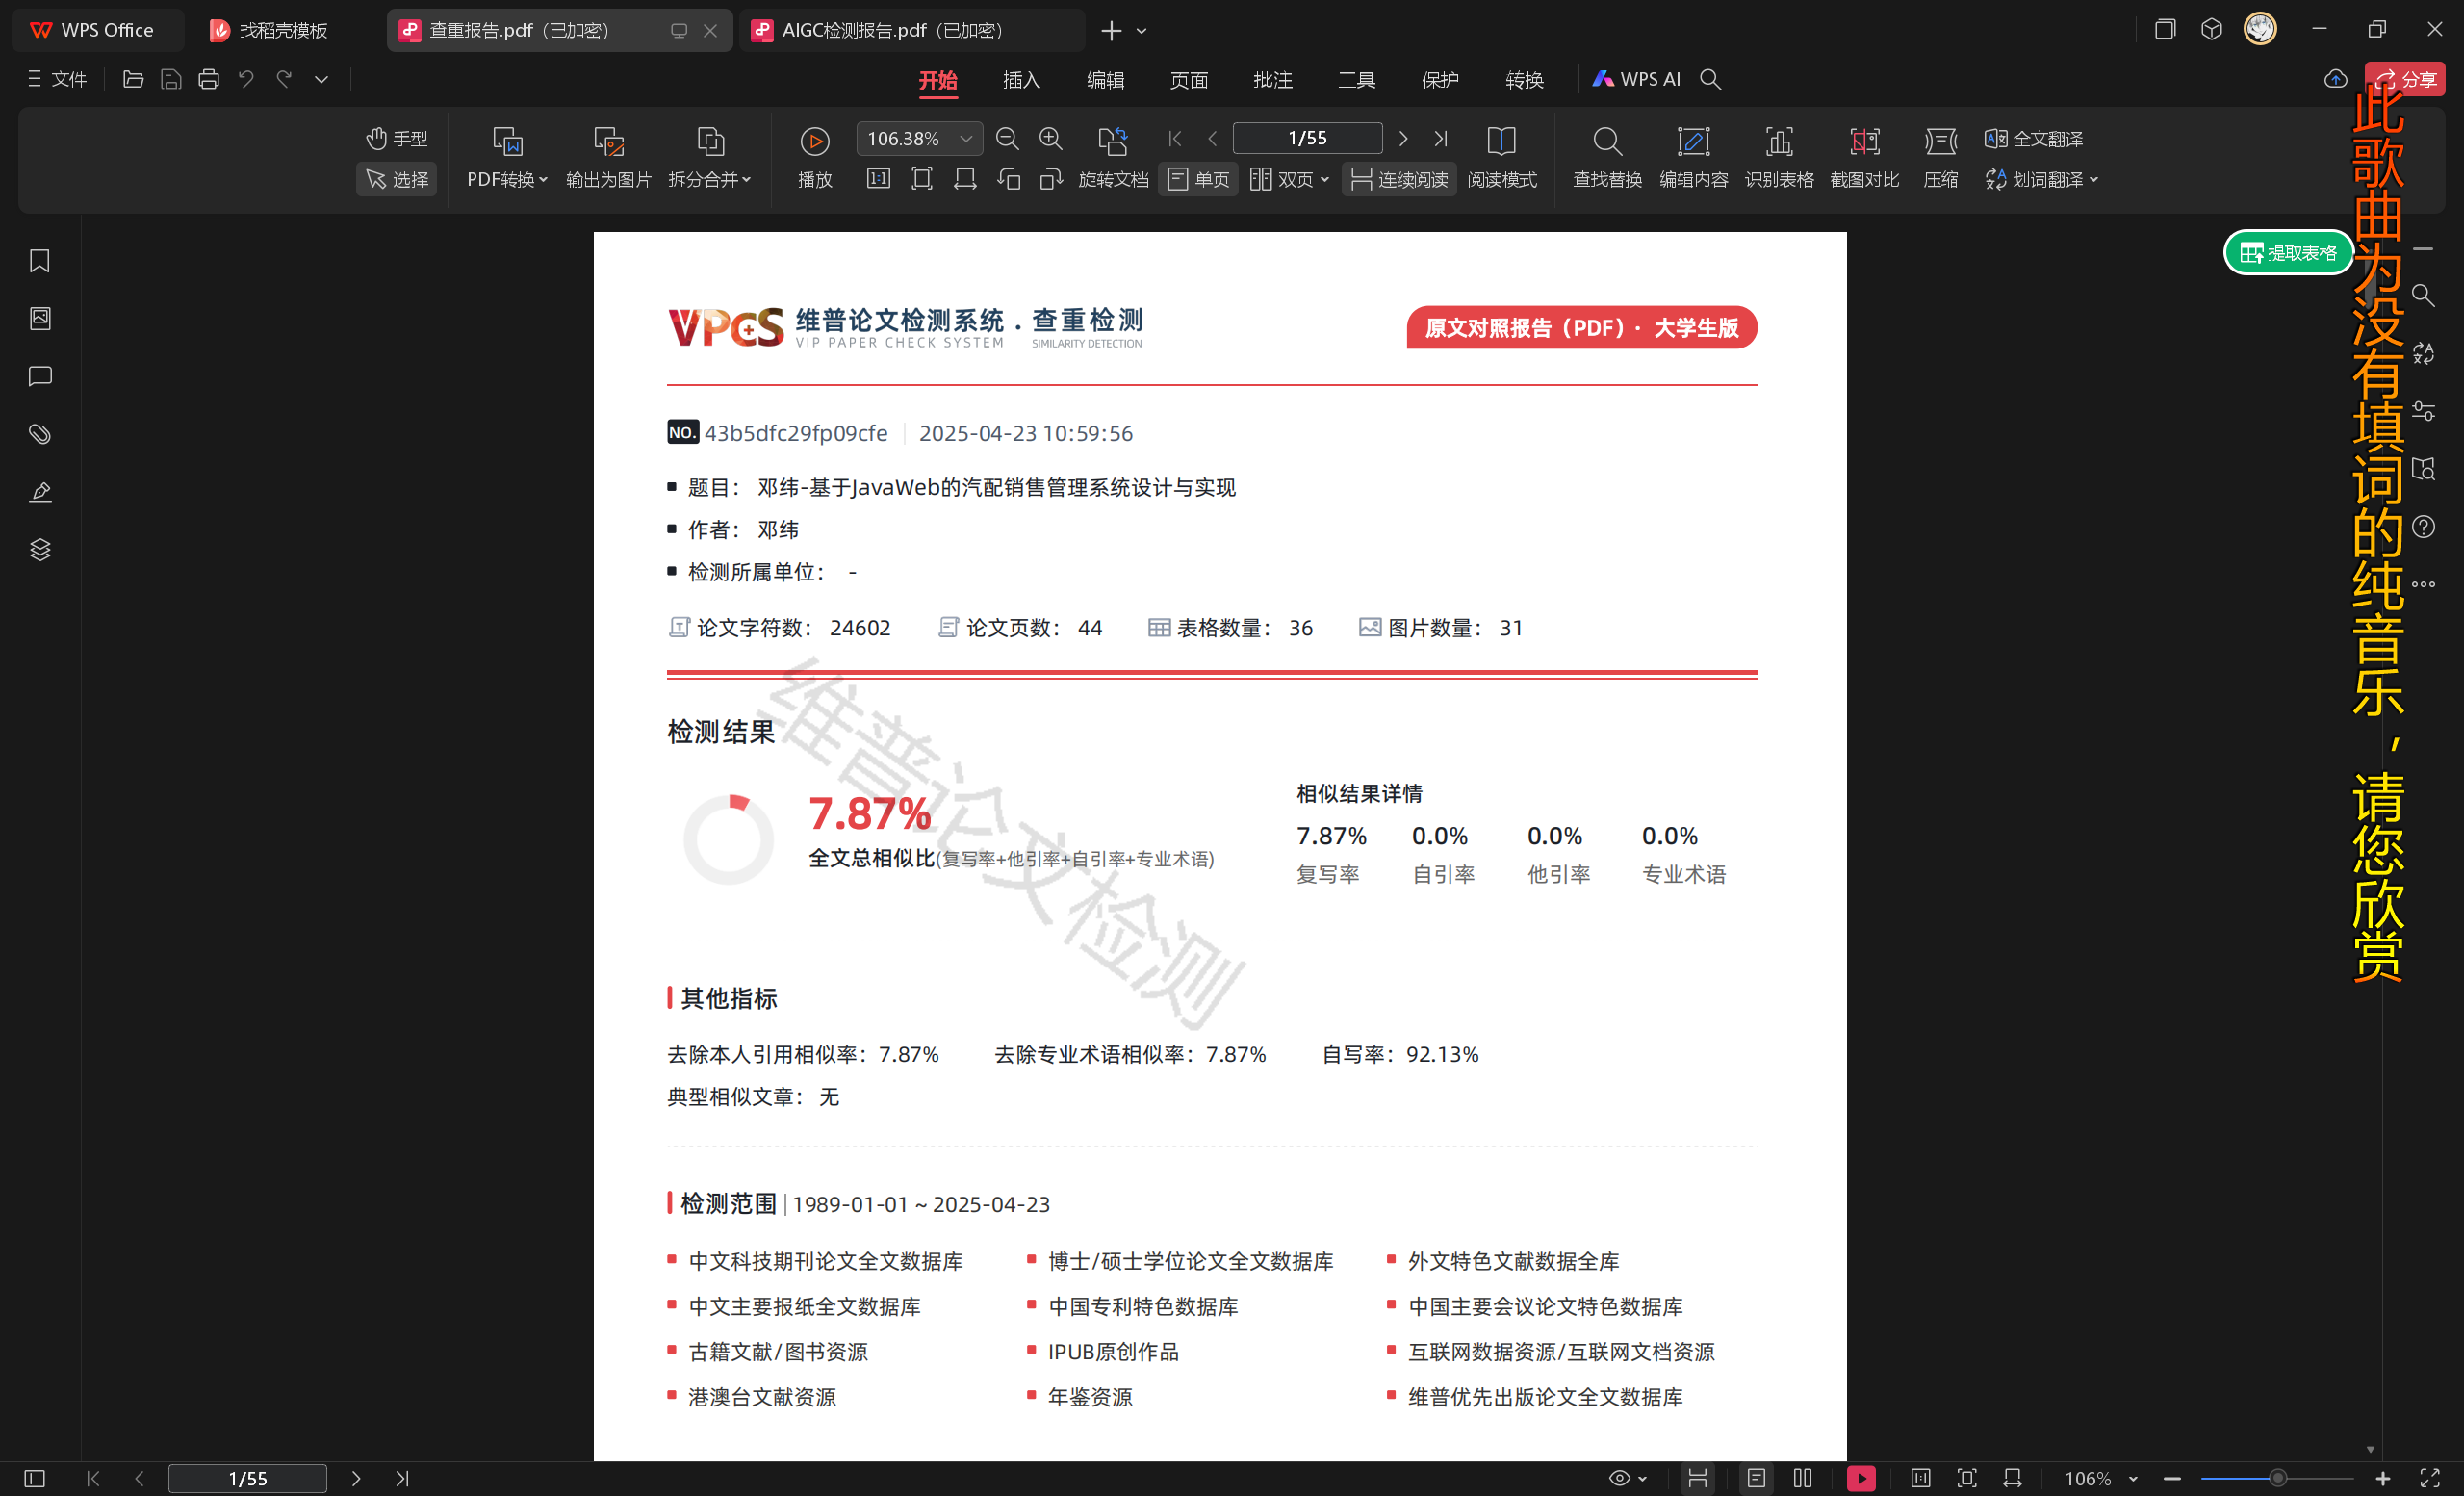
Task: Open the layers sidebar panel
Action: pos(40,549)
